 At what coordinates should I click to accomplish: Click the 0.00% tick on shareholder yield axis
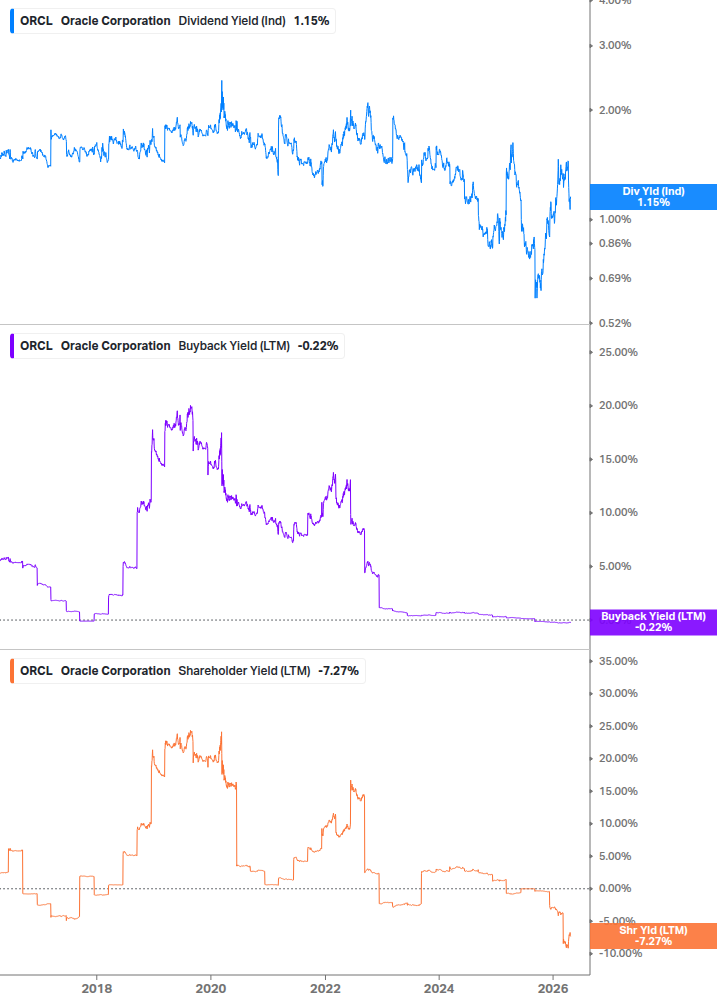(x=615, y=888)
